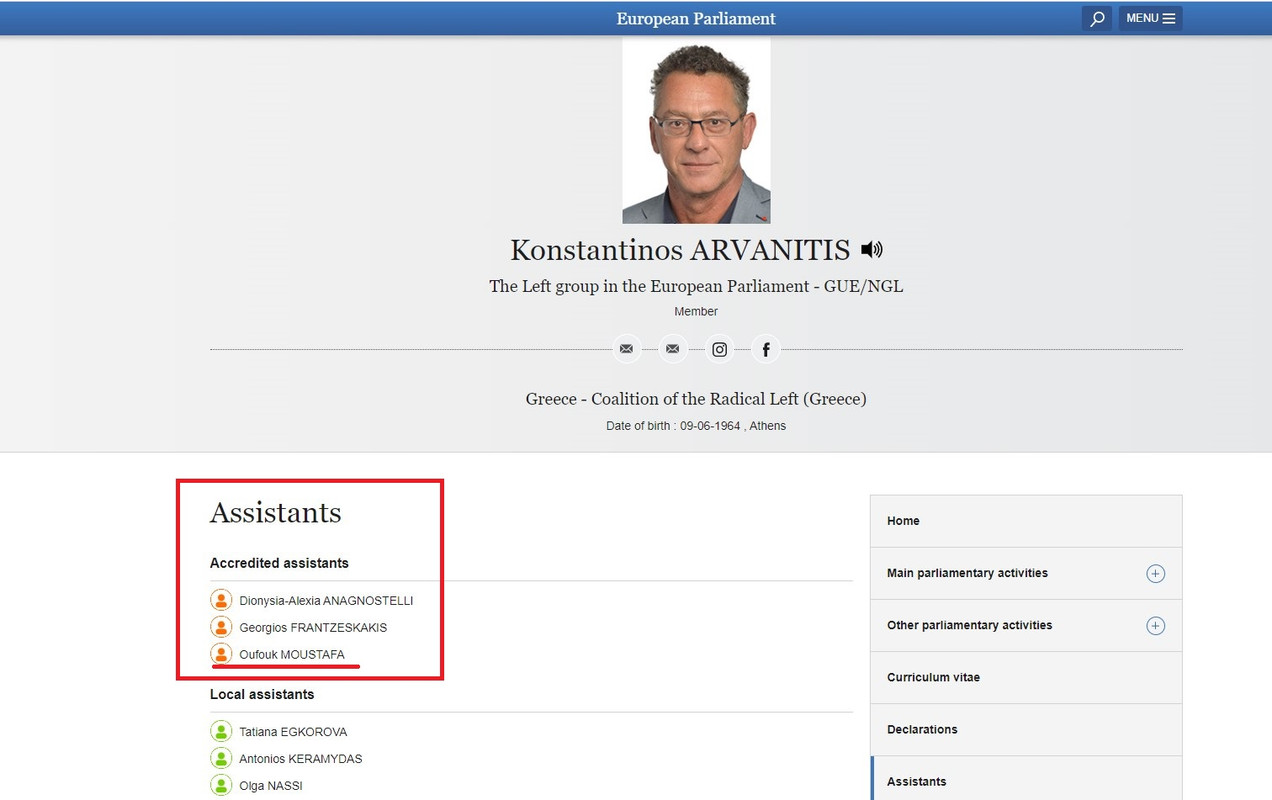Select the name Georgios FRANTZESKAKIS
The height and width of the screenshot is (800, 1272).
pos(313,628)
